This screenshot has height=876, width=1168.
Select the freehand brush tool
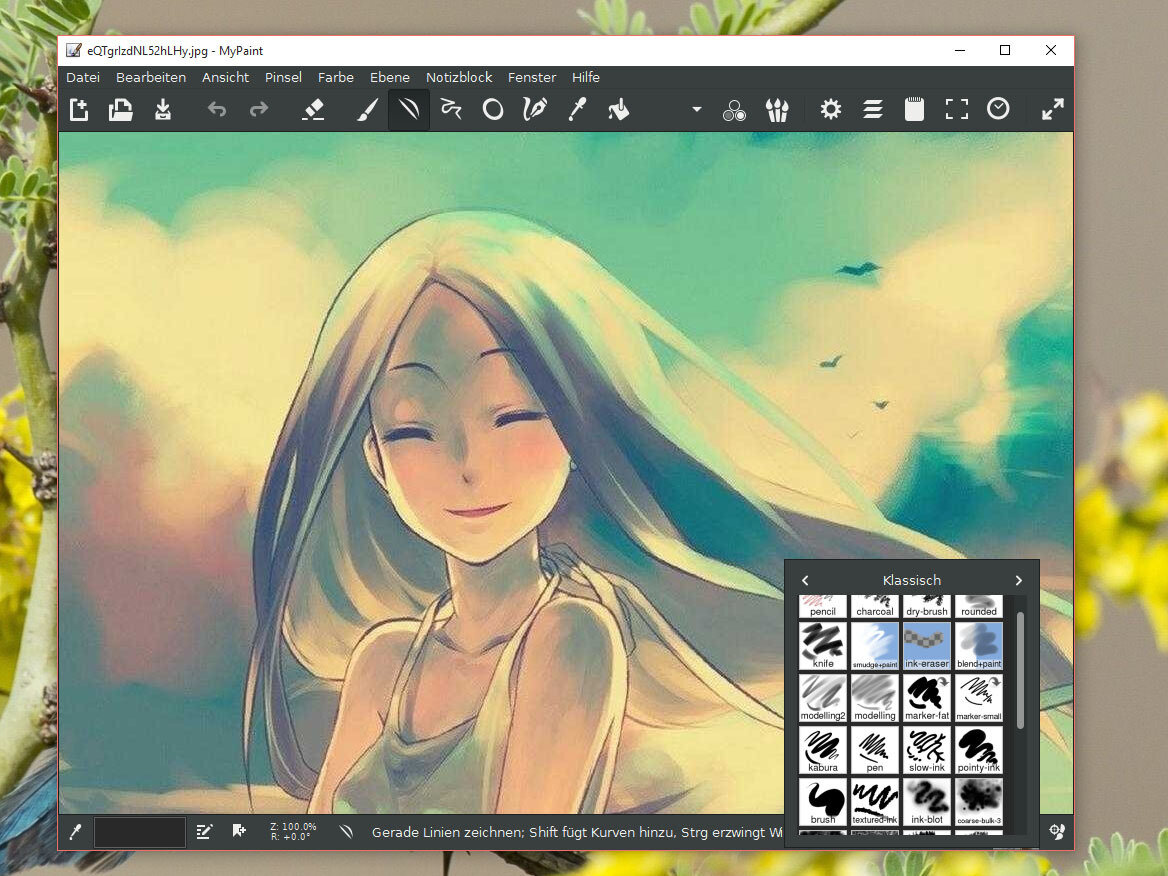(366, 110)
